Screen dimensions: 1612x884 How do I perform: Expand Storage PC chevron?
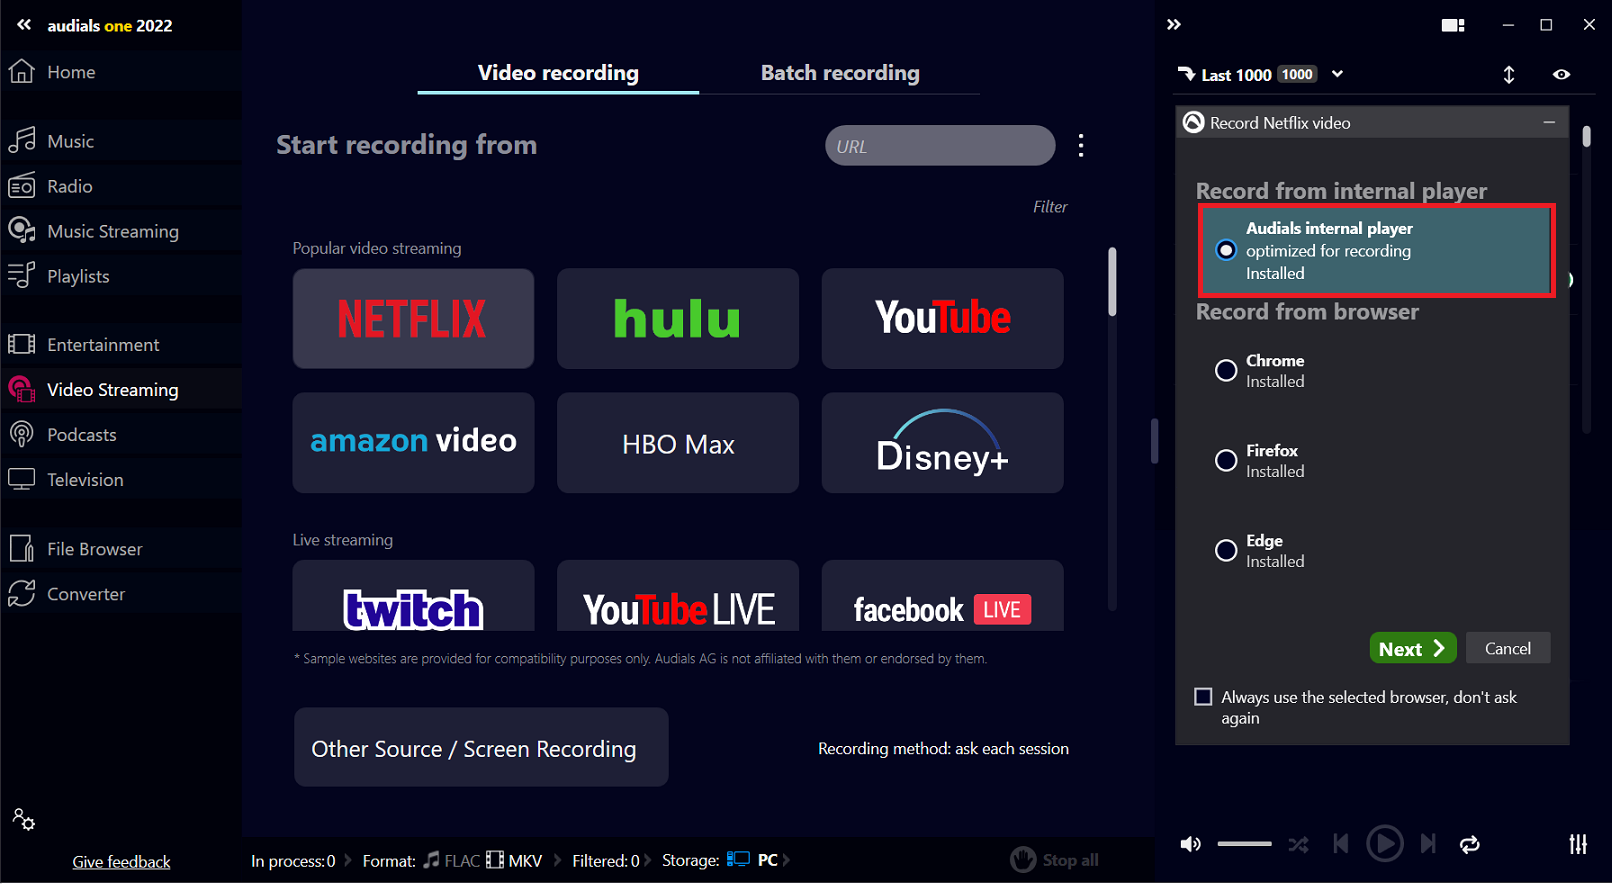click(786, 860)
